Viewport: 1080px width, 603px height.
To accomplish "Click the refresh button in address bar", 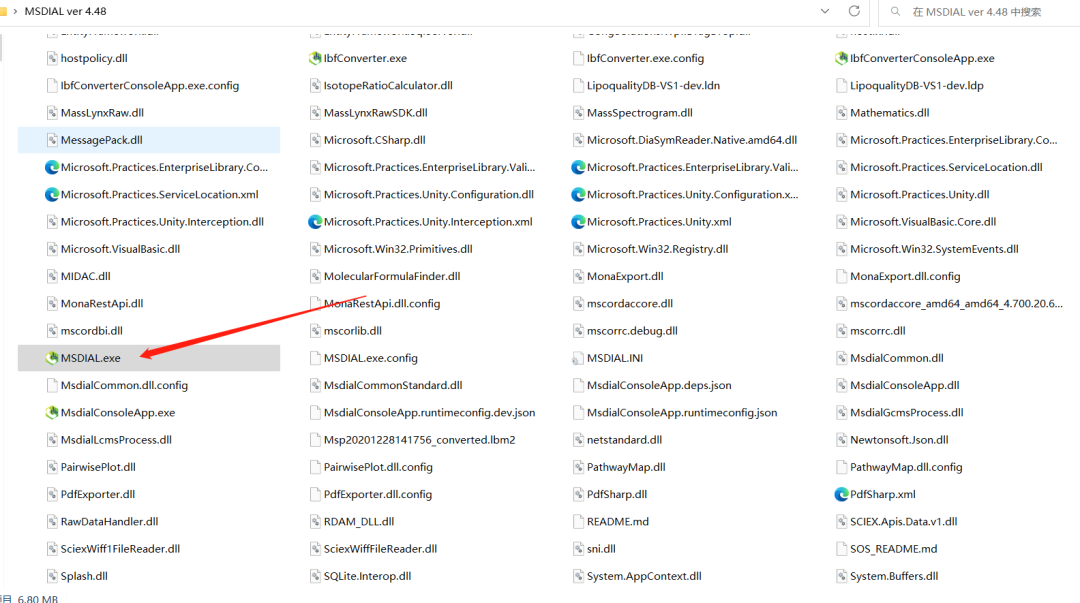I will click(x=854, y=11).
